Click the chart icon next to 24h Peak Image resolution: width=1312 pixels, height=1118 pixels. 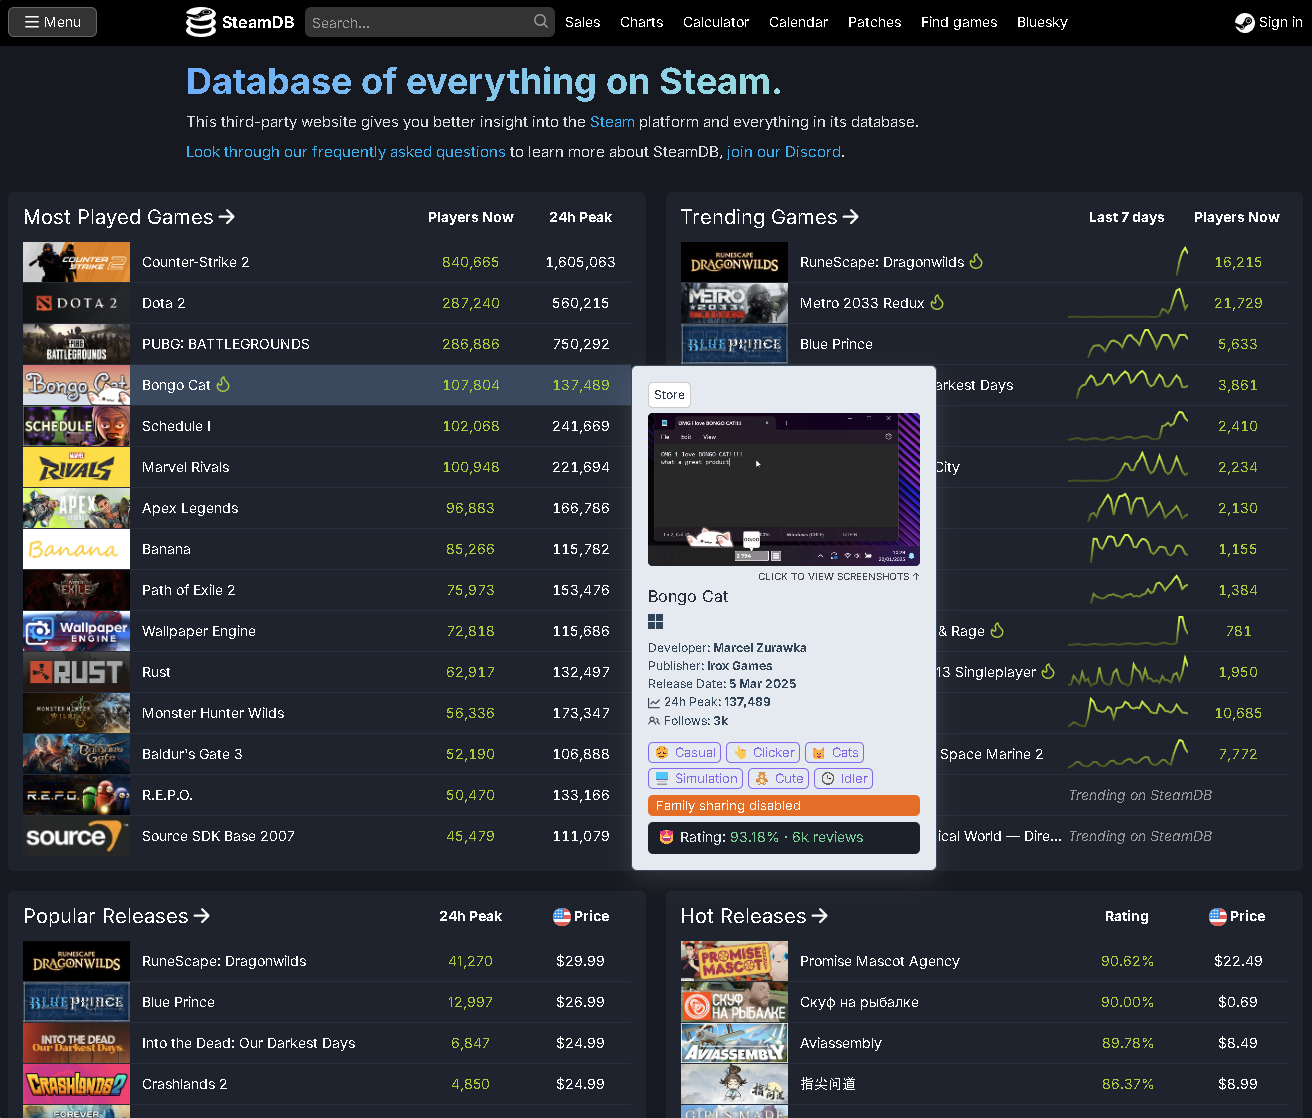(654, 702)
